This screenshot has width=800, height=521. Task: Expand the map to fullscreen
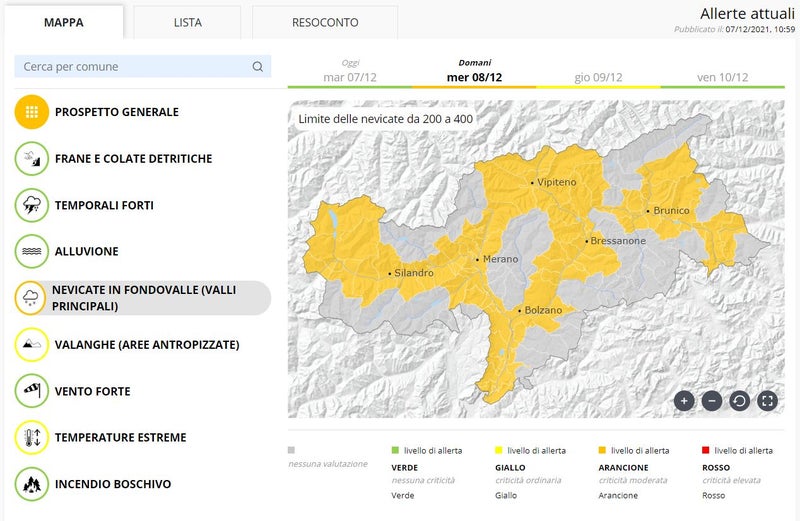767,401
